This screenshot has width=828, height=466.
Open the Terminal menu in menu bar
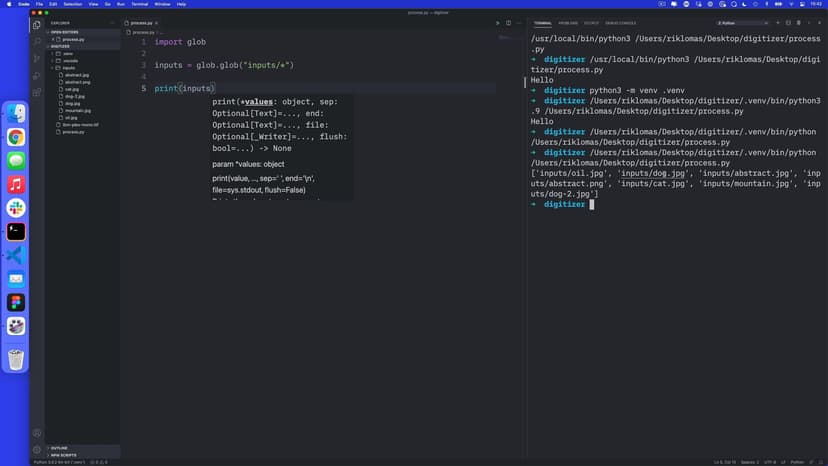(138, 4)
